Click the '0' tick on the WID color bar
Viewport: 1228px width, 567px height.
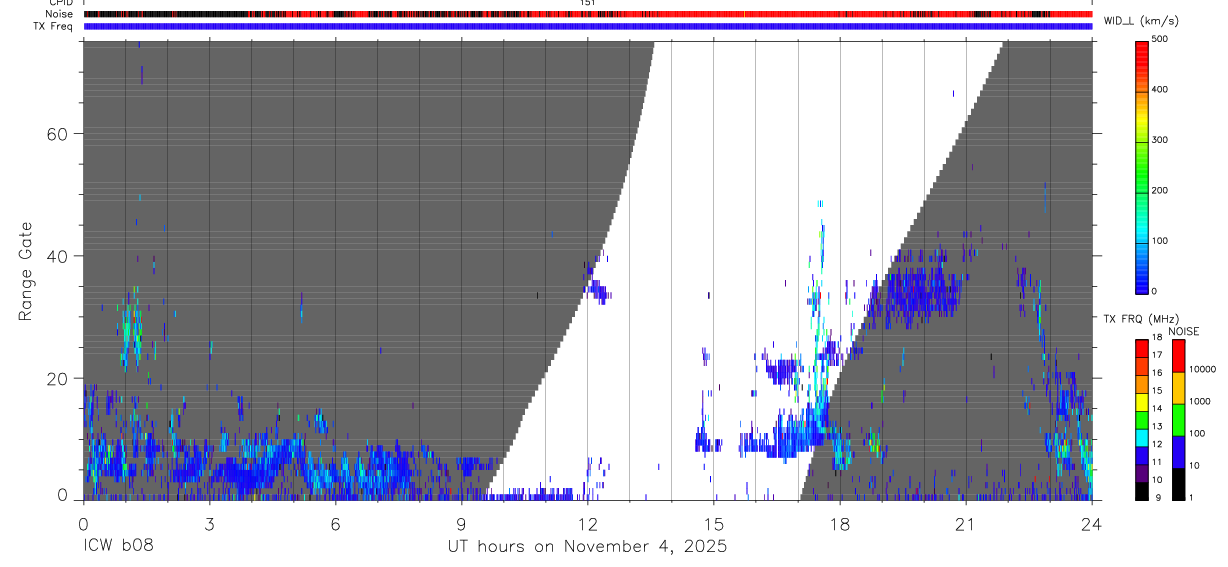click(x=1155, y=291)
